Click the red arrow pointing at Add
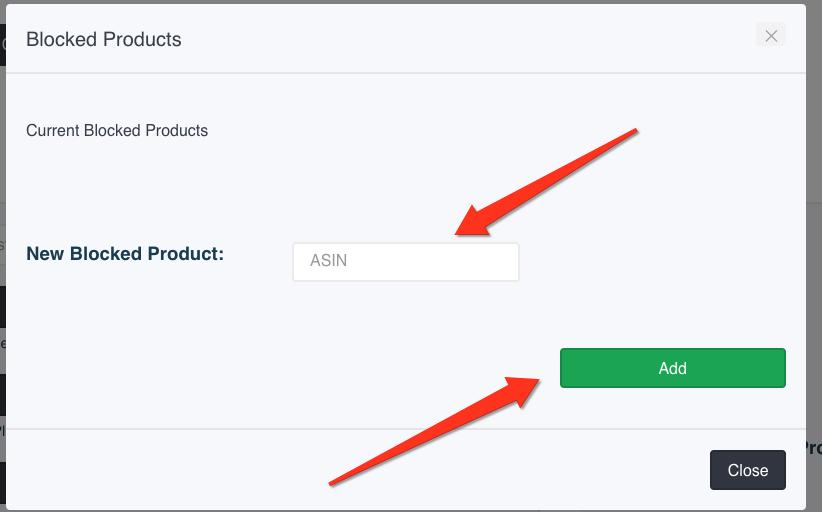 click(x=434, y=431)
